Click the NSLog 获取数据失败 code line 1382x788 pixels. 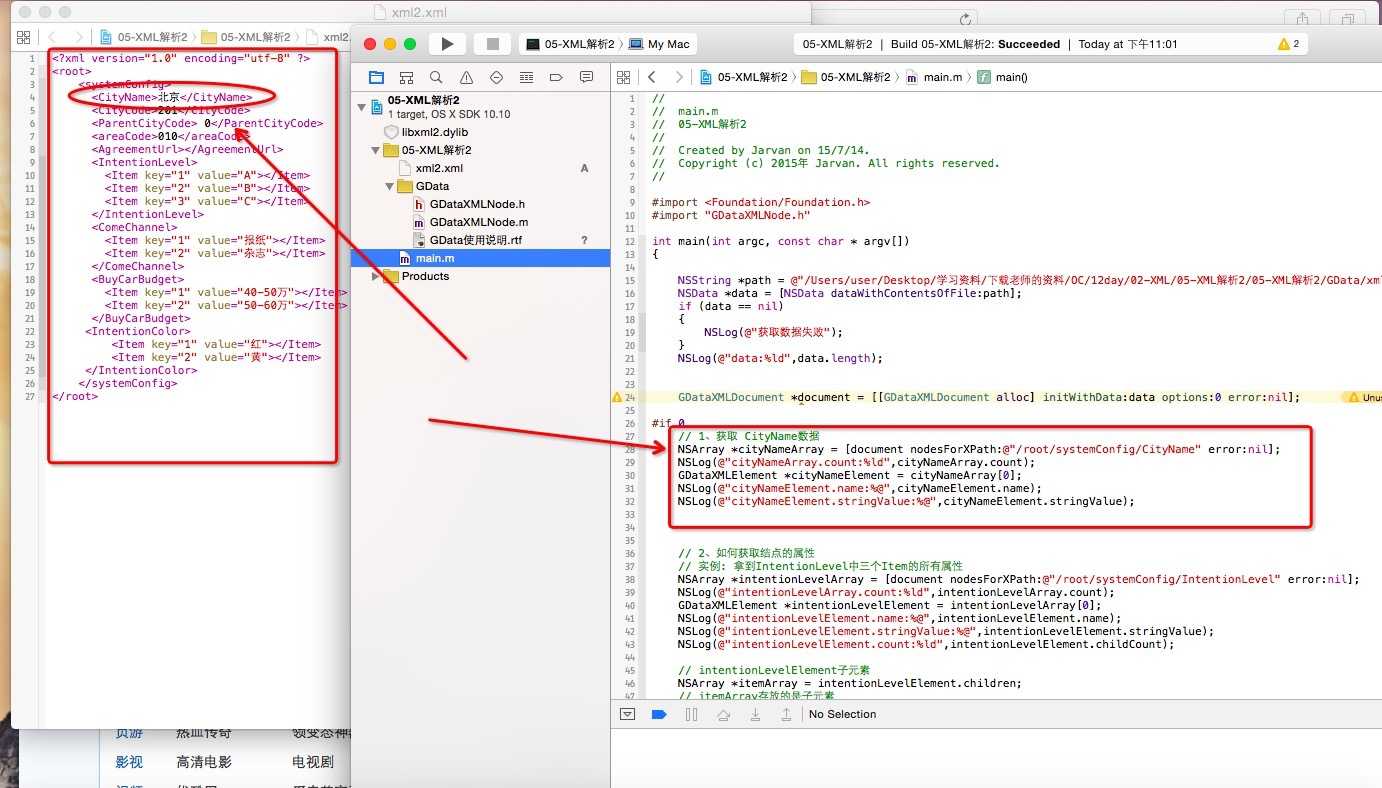(x=773, y=332)
